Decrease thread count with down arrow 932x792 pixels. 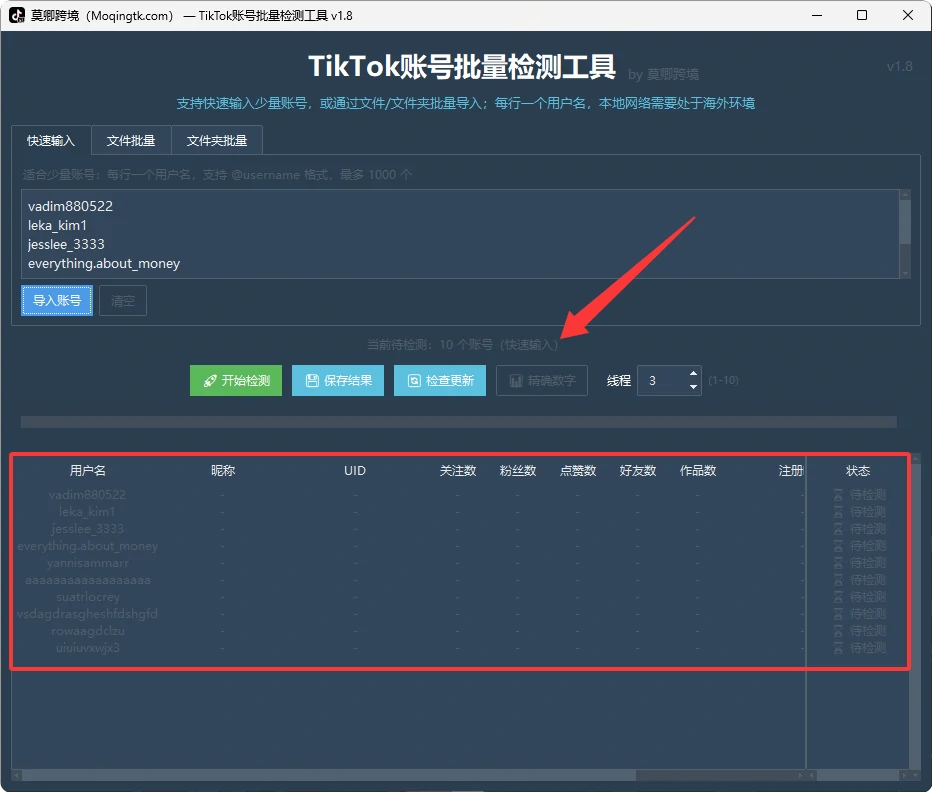point(693,387)
